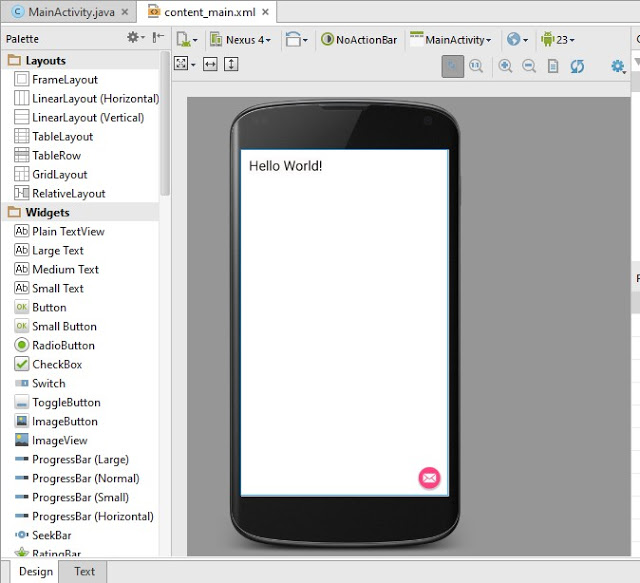This screenshot has width=640, height=583.
Task: Close the MainActivity.java tab
Action: coord(125,12)
